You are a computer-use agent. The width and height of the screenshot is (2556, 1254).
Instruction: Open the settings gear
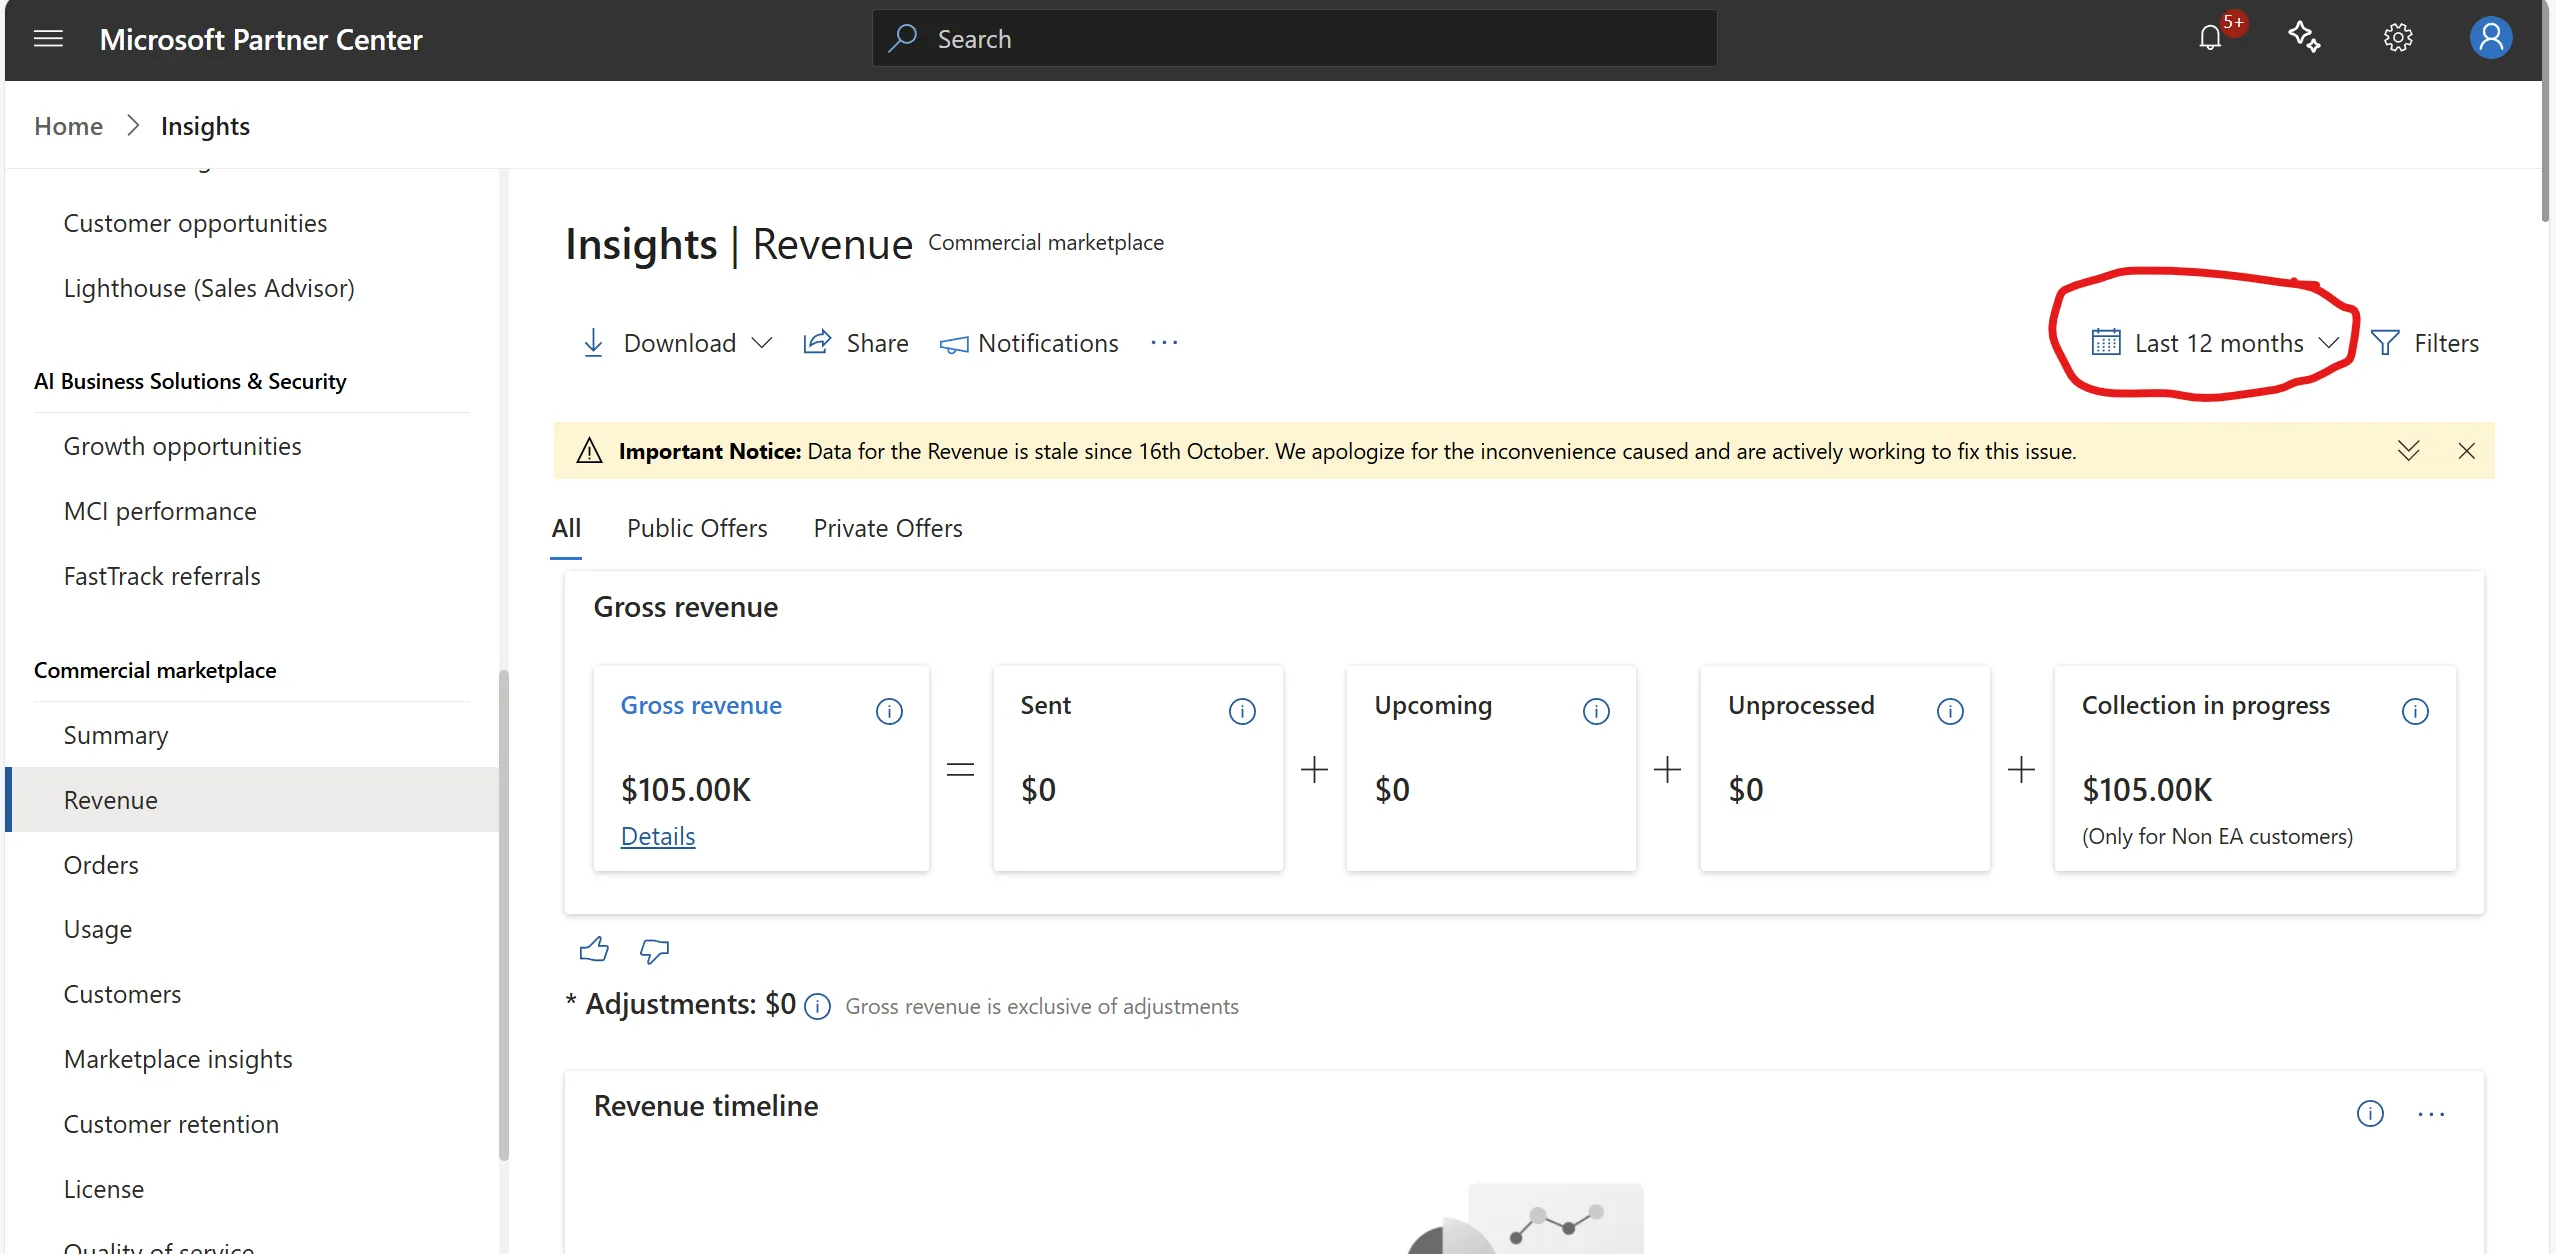pyautogui.click(x=2398, y=38)
